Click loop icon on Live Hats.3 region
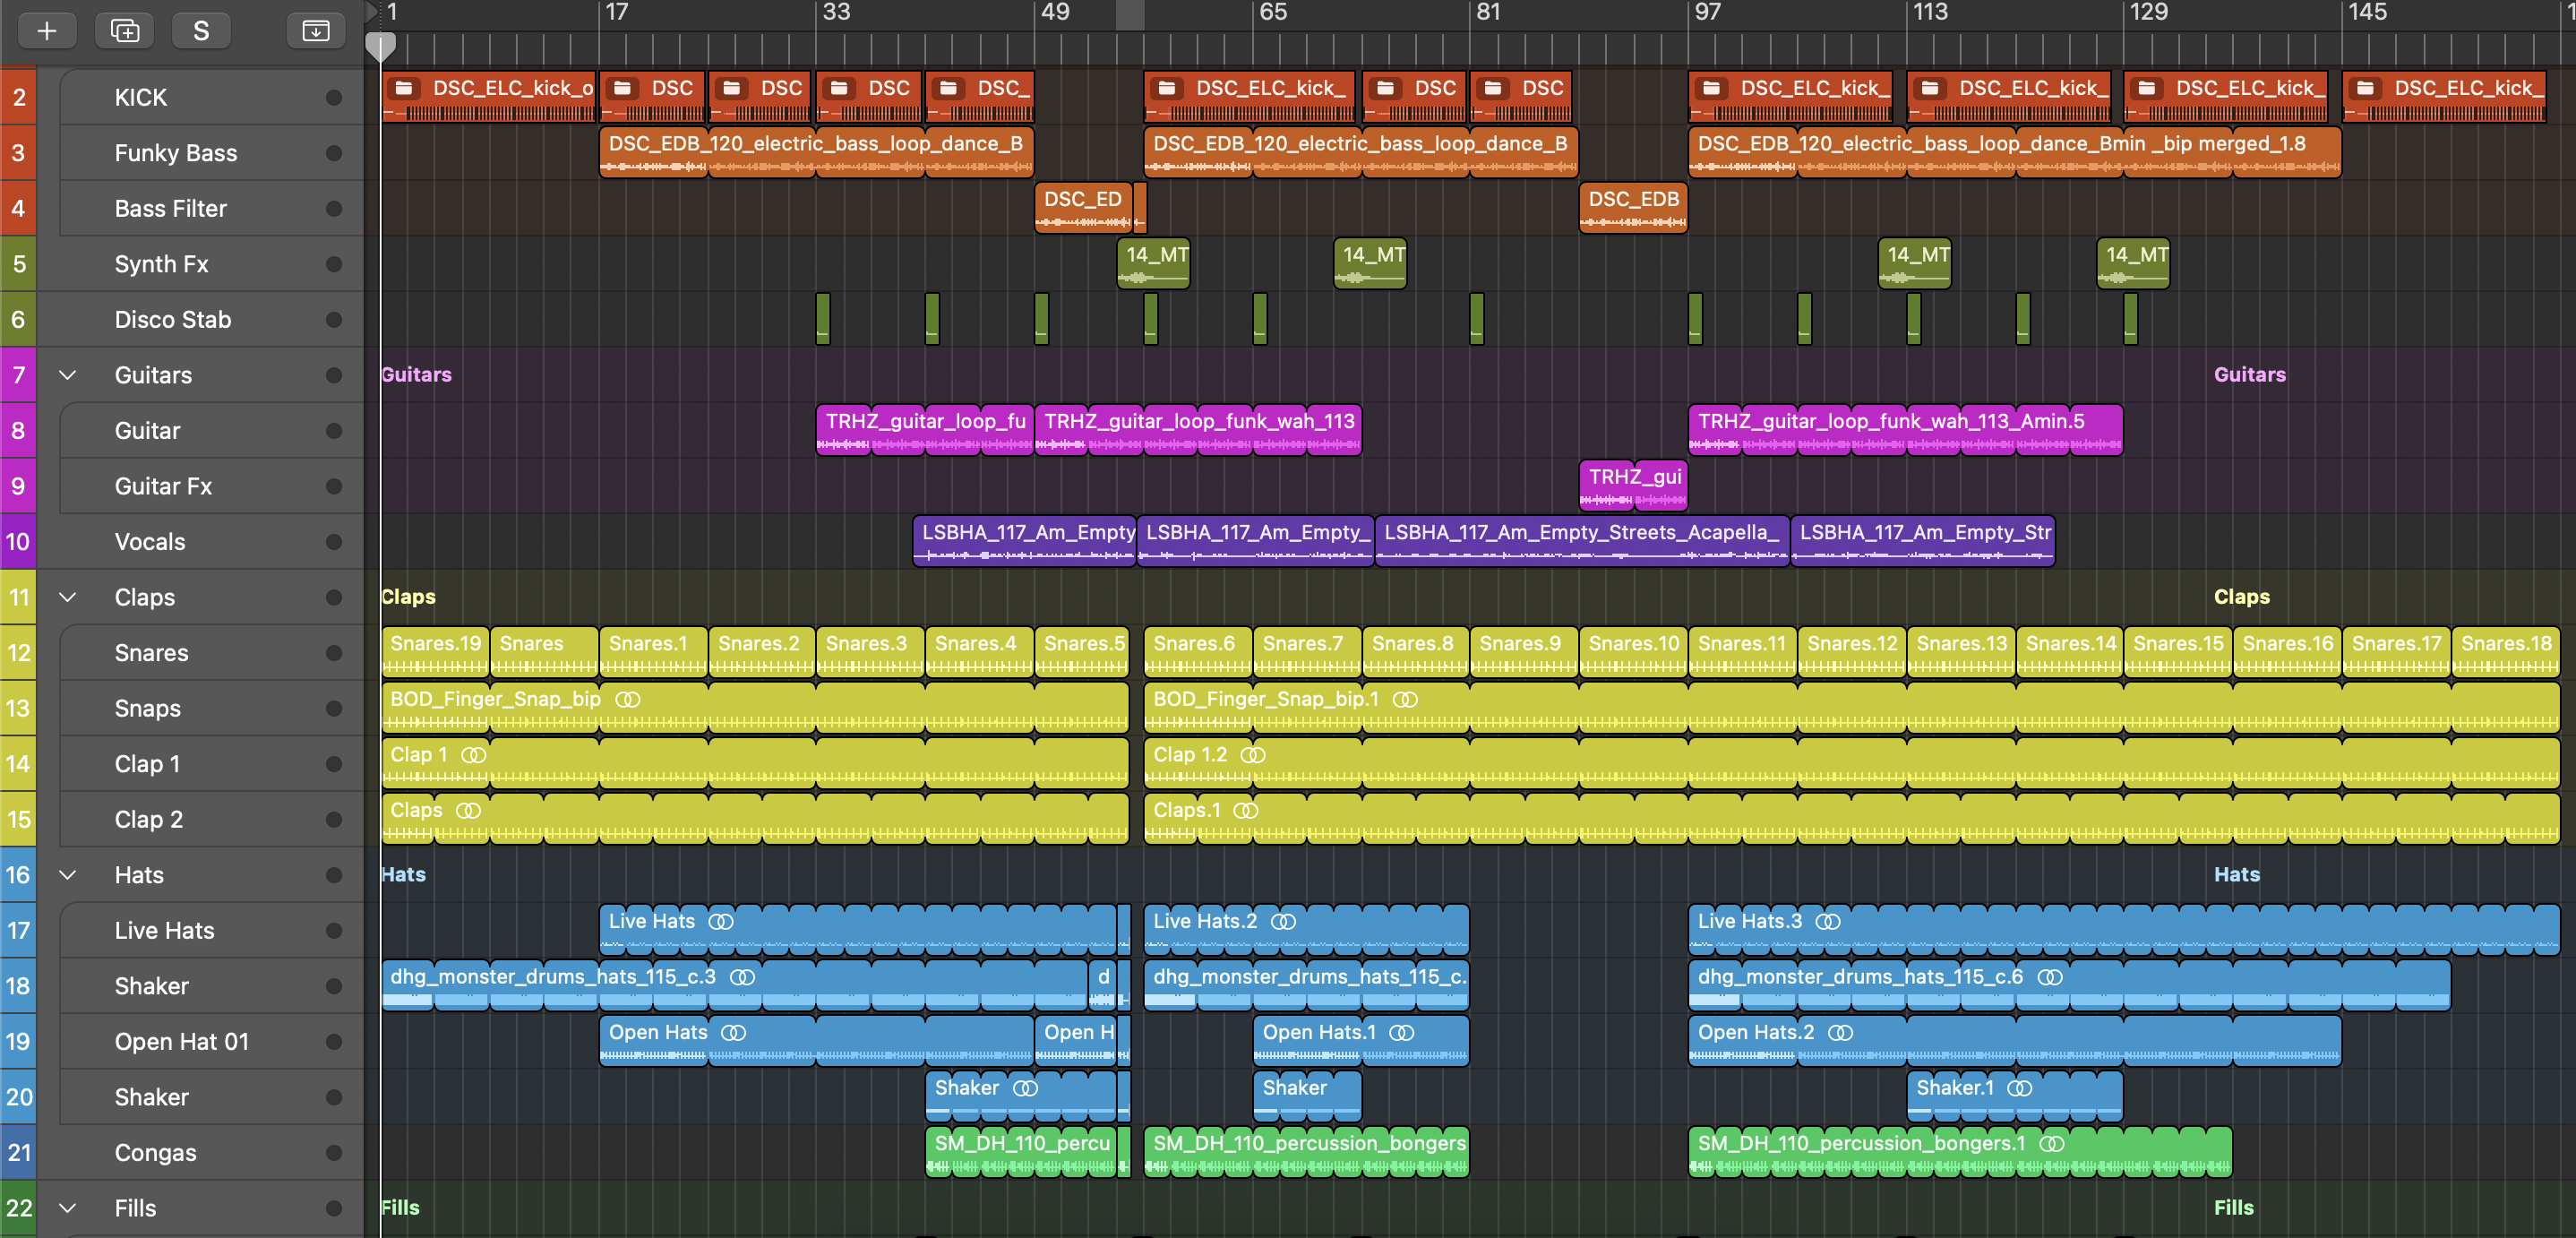Viewport: 2576px width, 1238px height. coord(1828,921)
